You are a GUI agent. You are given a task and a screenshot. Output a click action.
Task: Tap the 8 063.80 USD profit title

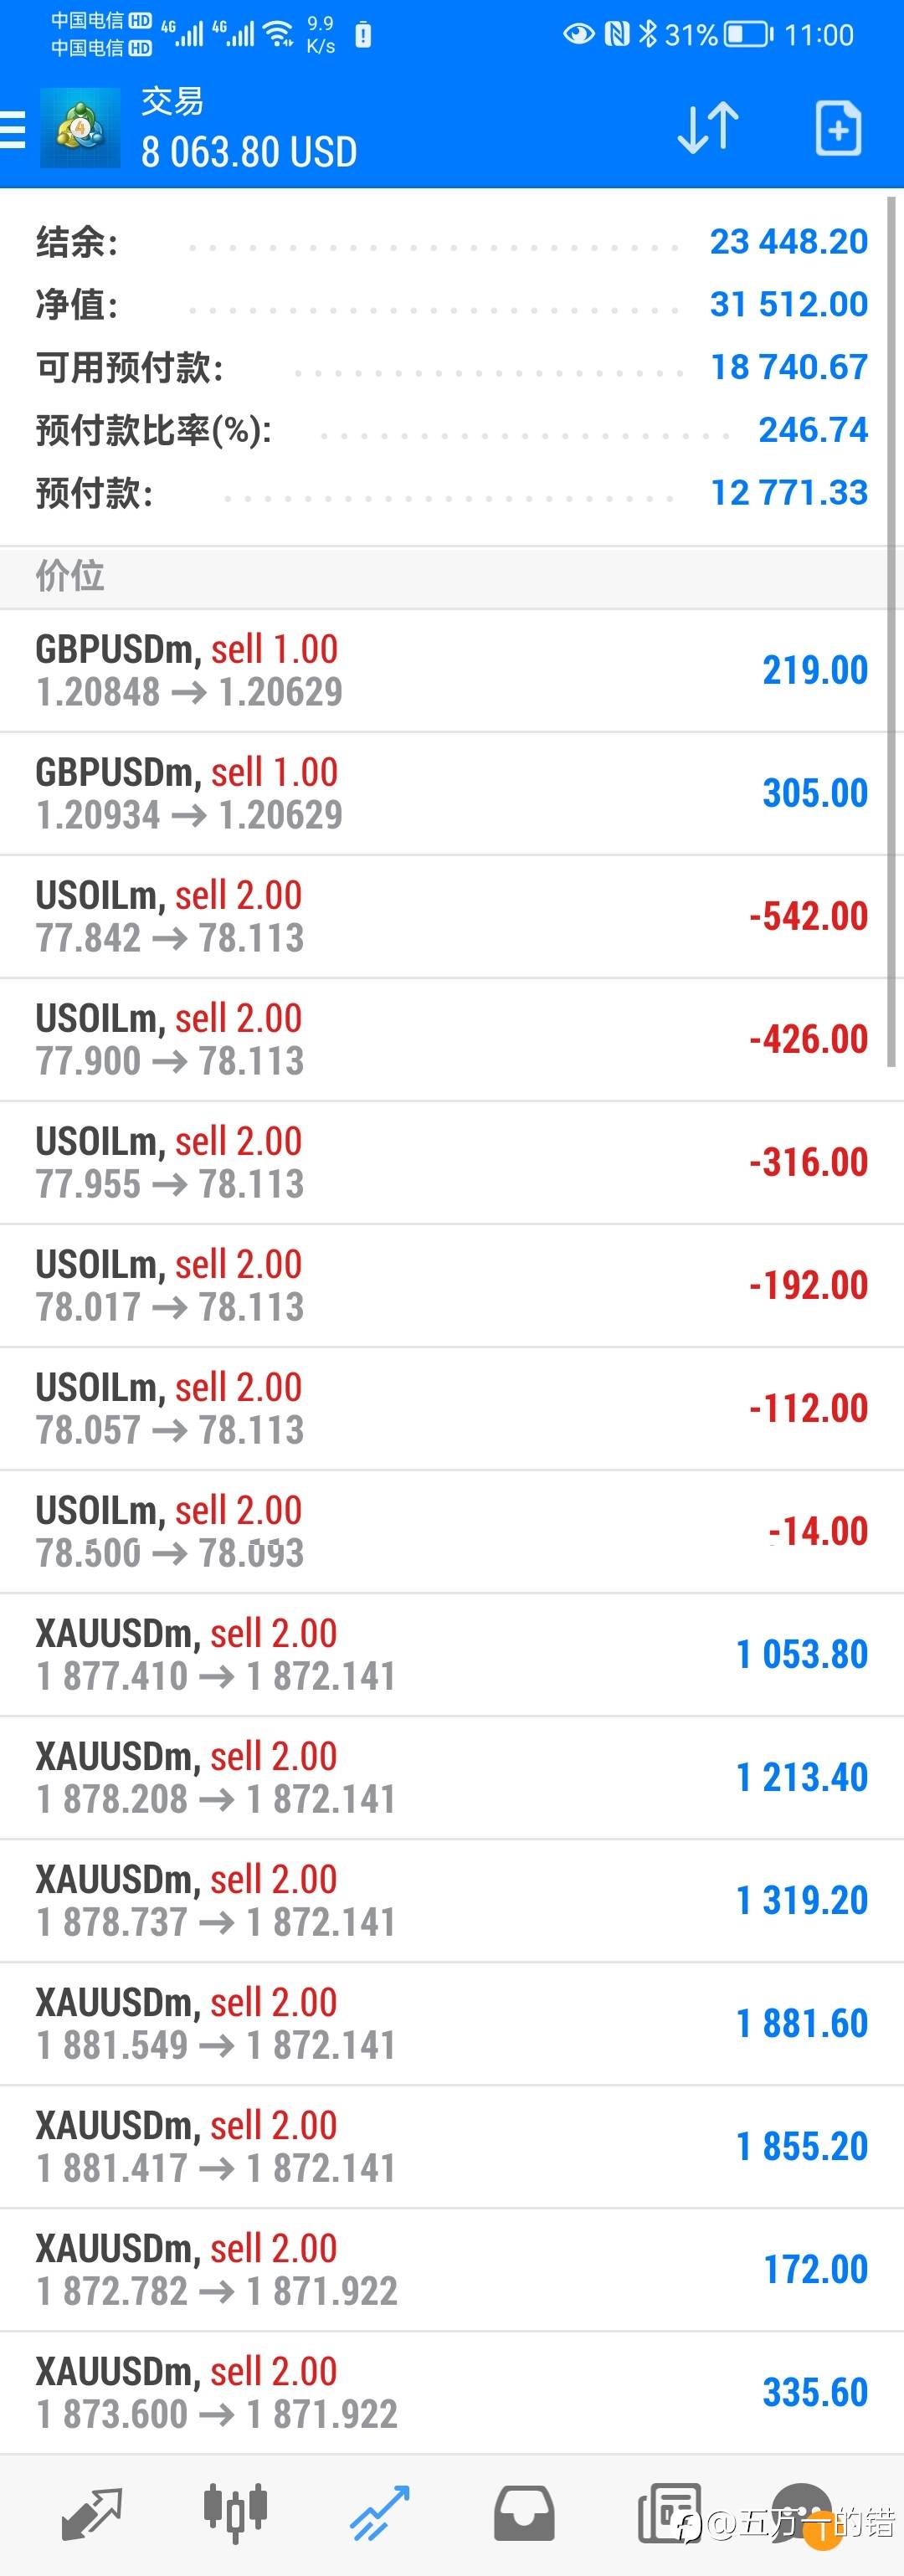coord(249,152)
